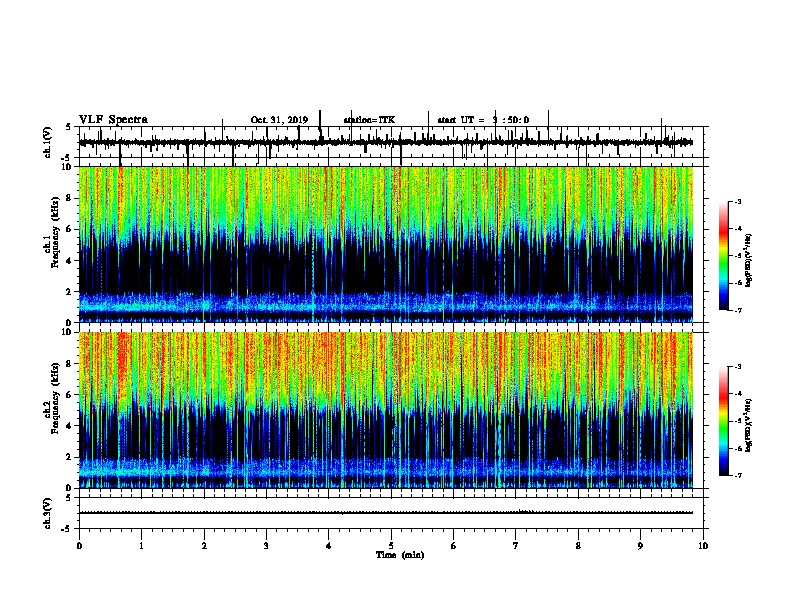Viewport: 792px width, 612px height.
Task: Select the date label 'Oct. 31, 2019'
Action: point(279,120)
